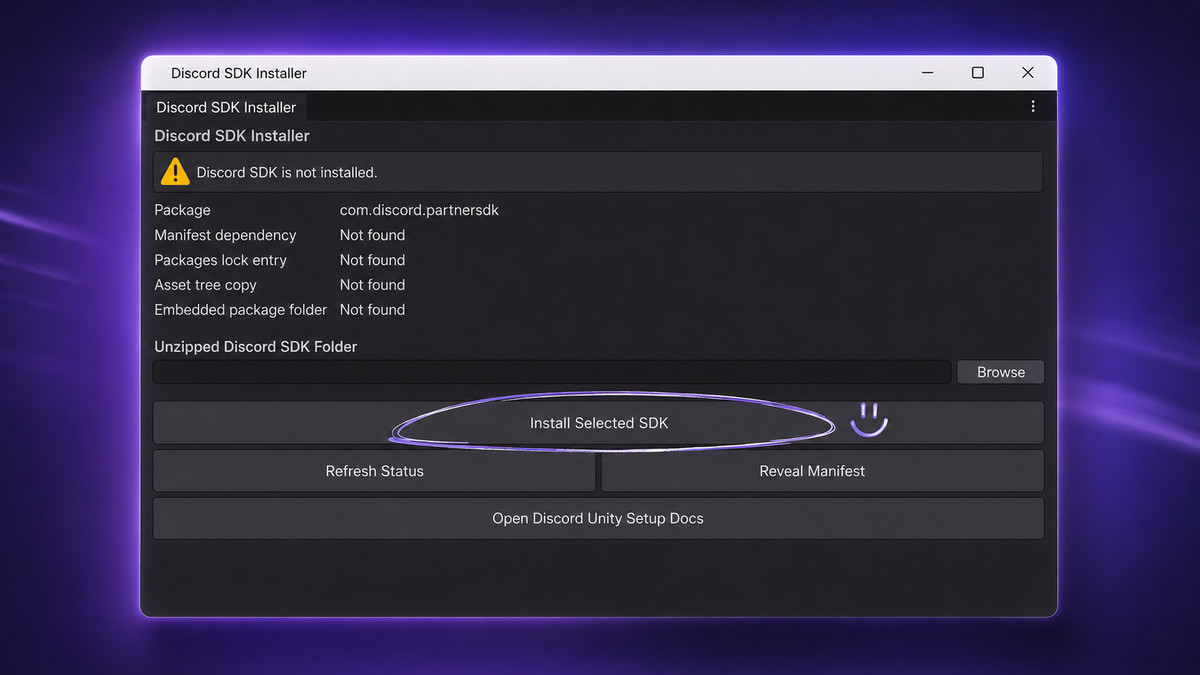
Task: Click the 'Not found' value for Packages lock entry
Action: click(372, 260)
